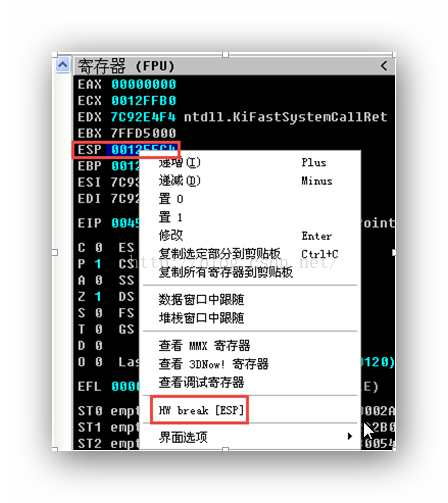Click the FS segment register label

pos(126,313)
